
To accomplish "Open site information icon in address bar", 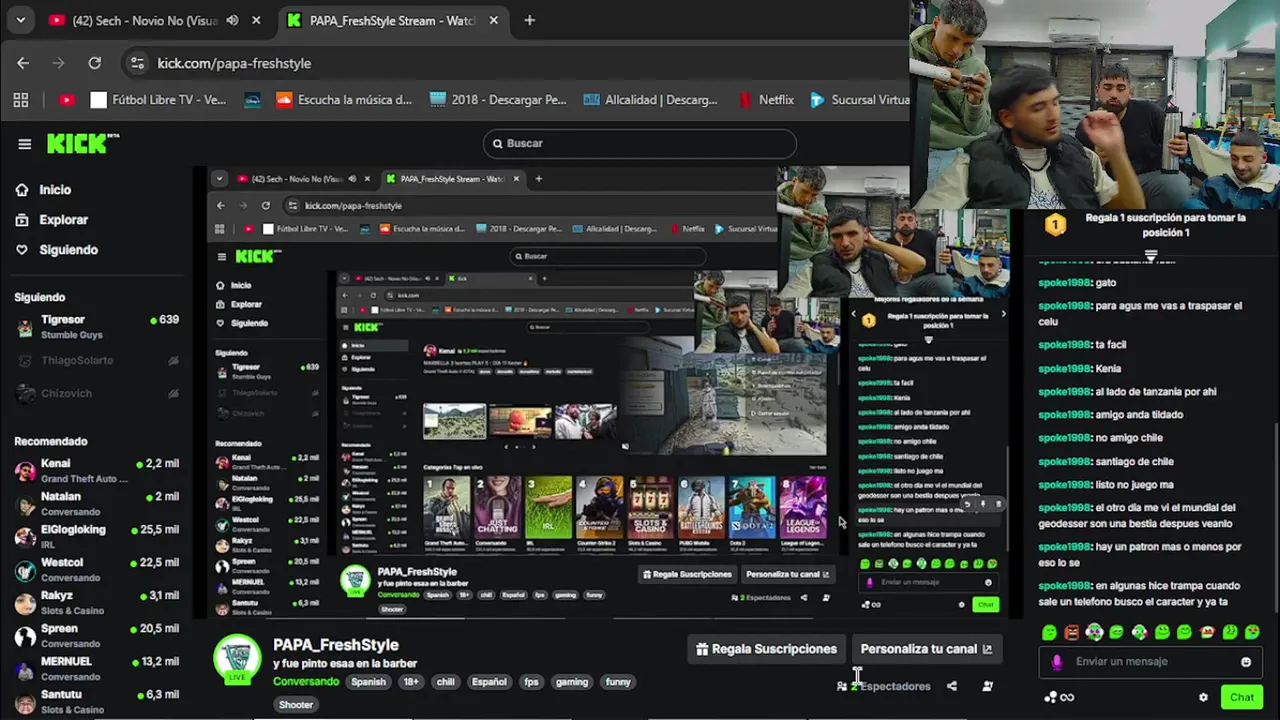I will 137,63.
